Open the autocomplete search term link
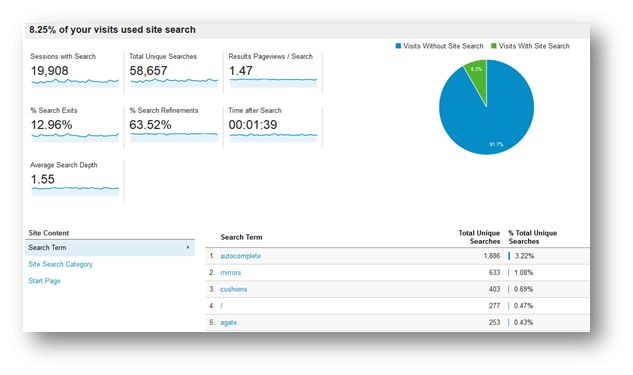 241,256
